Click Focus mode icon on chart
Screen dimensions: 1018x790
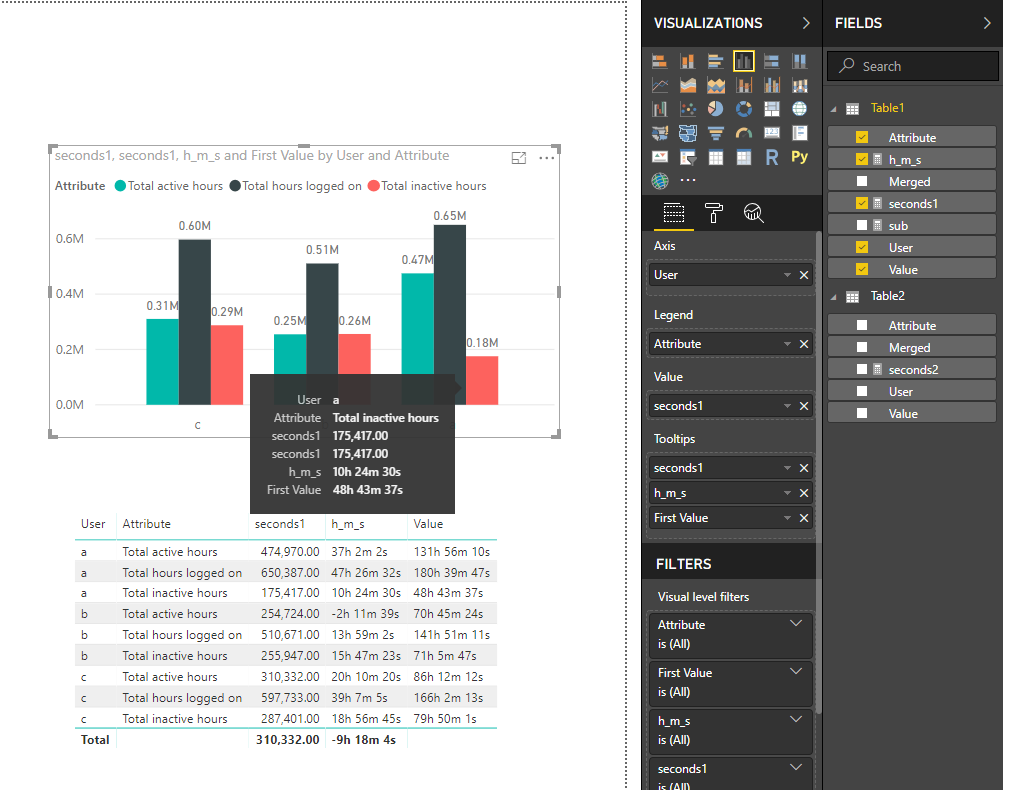coord(519,158)
